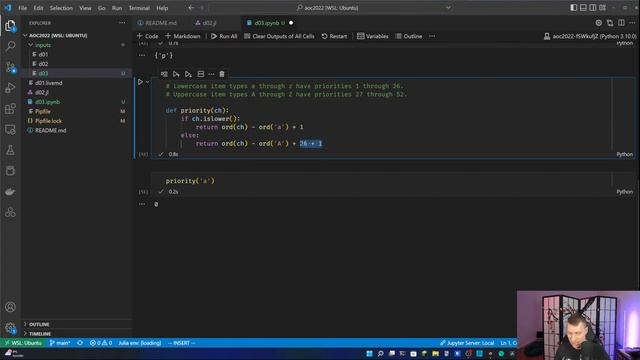Click inside the priority('a') cell
This screenshot has height=360, width=640.
click(381, 181)
